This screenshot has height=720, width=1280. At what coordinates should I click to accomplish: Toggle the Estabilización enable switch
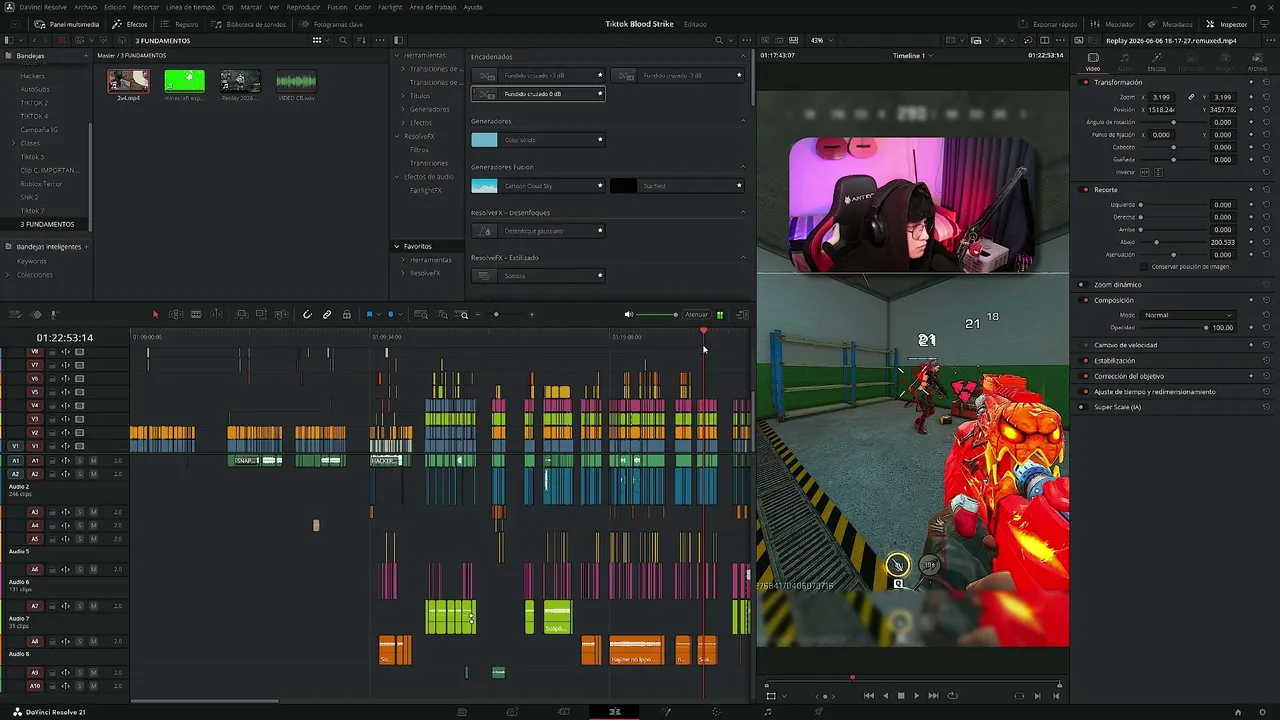pos(1082,360)
